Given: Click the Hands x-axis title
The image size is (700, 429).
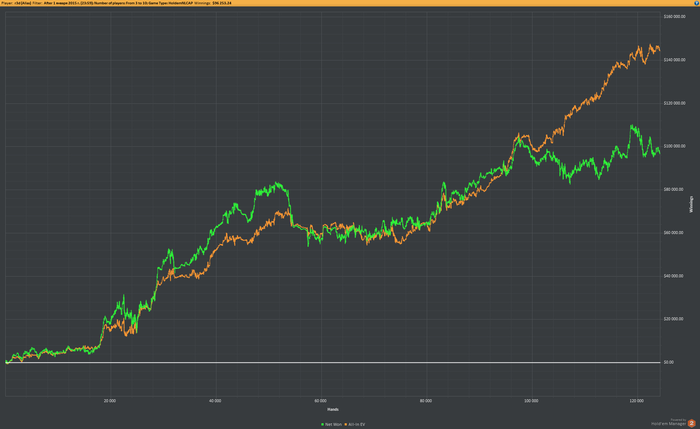Looking at the screenshot, I should click(333, 409).
